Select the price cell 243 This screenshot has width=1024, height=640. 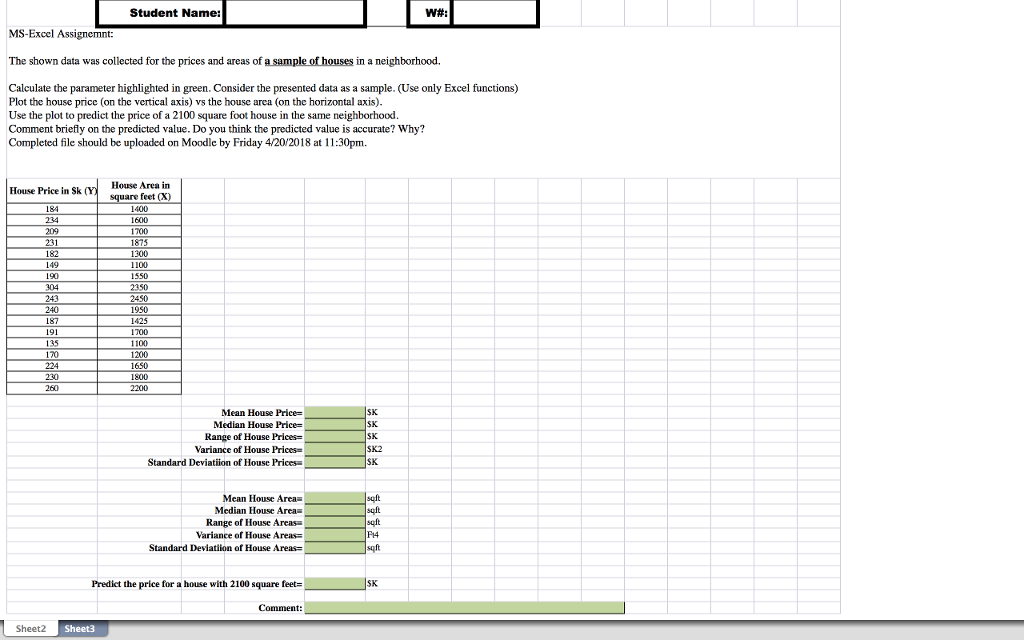(52, 298)
